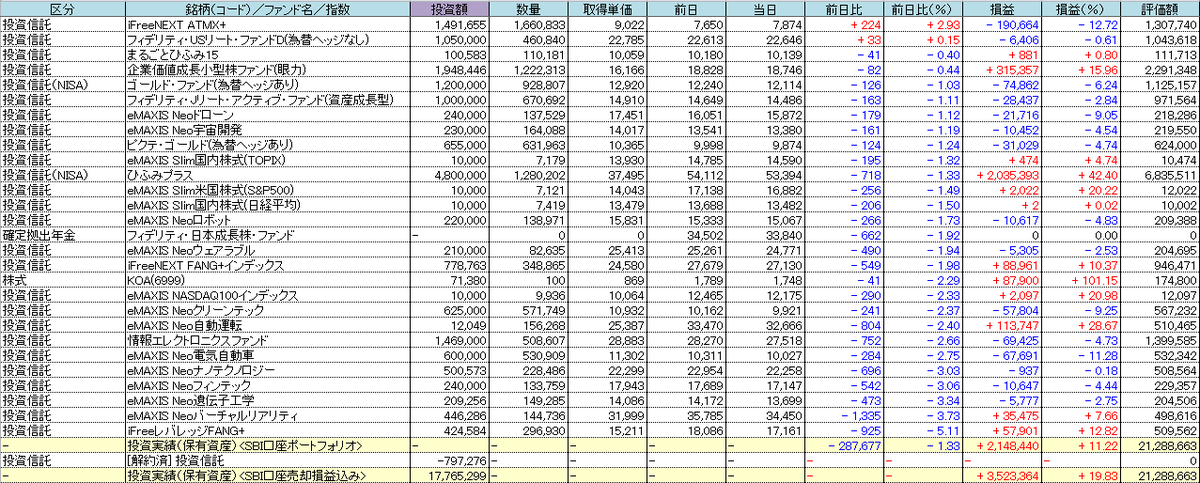Select フィデリティ・Jリート・アクティブ・ファンド cell
This screenshot has height=483, width=1200.
pyautogui.click(x=266, y=99)
